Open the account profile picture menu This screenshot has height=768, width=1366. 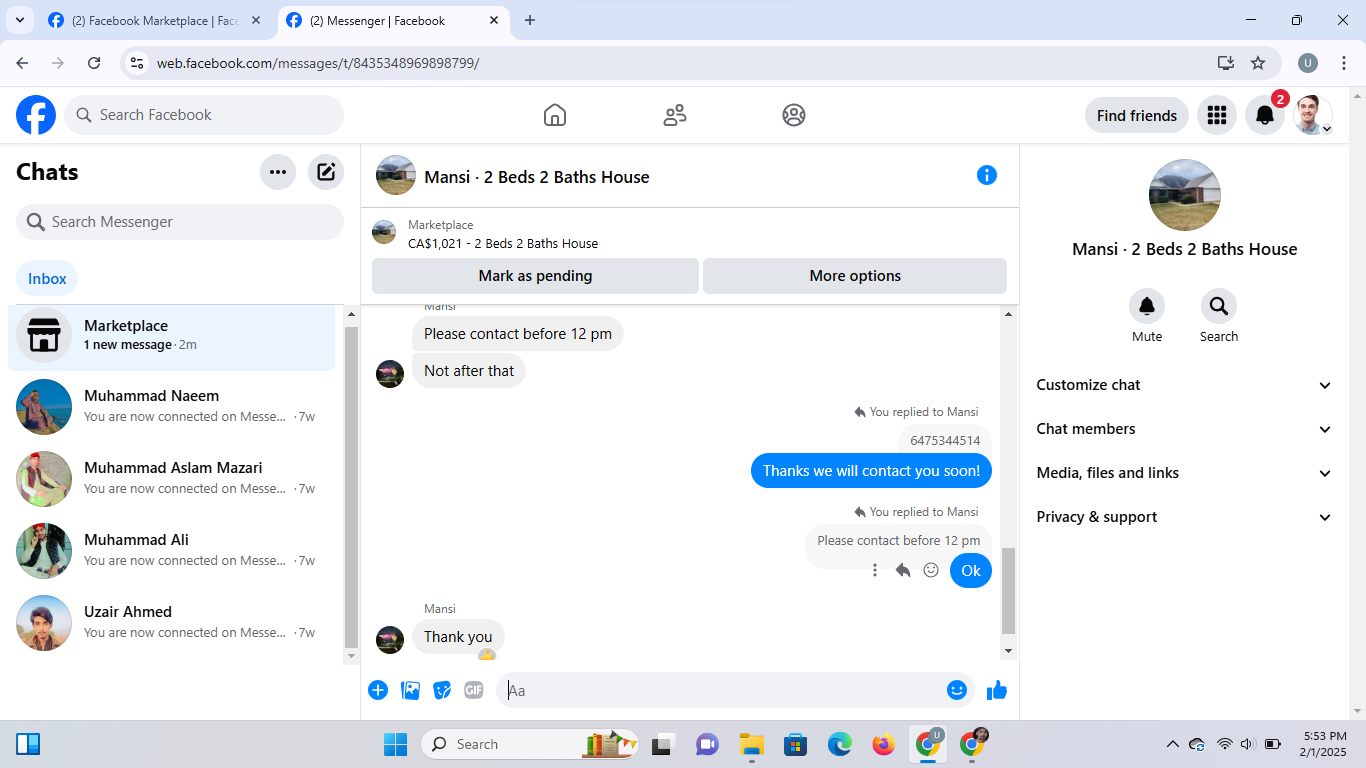(x=1312, y=115)
